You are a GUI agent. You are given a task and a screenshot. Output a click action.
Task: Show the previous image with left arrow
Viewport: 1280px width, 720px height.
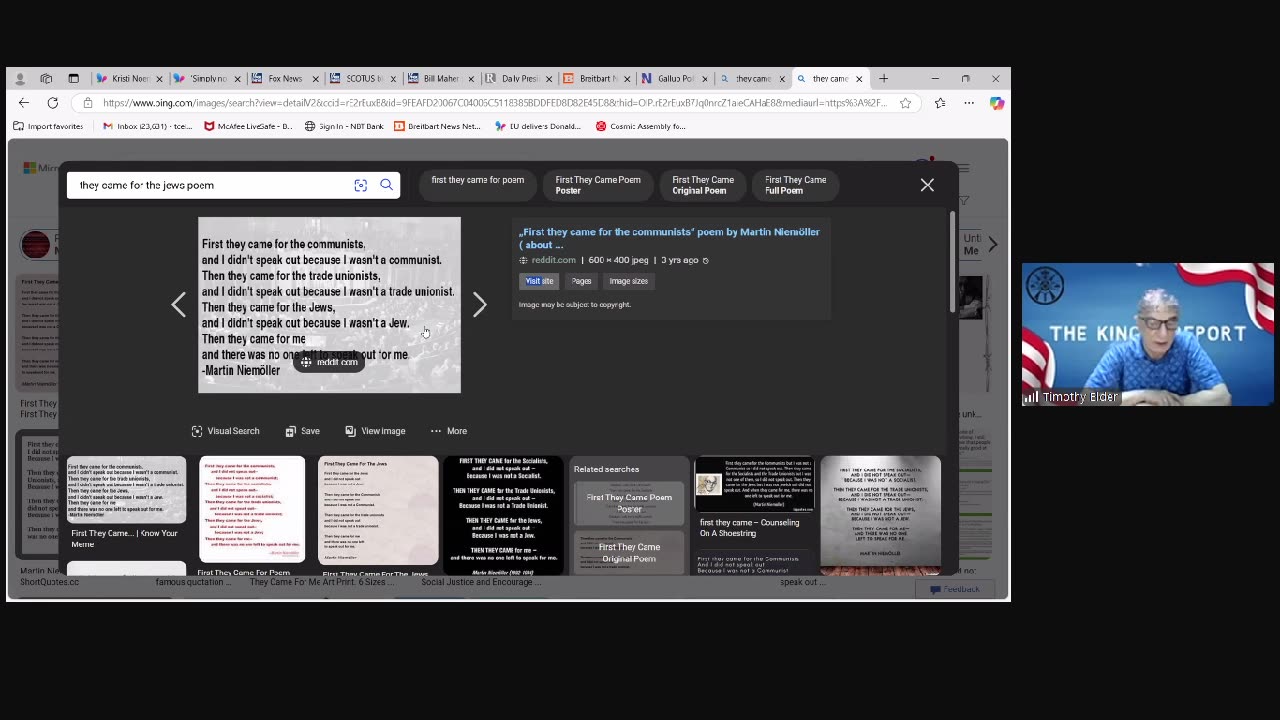(179, 305)
